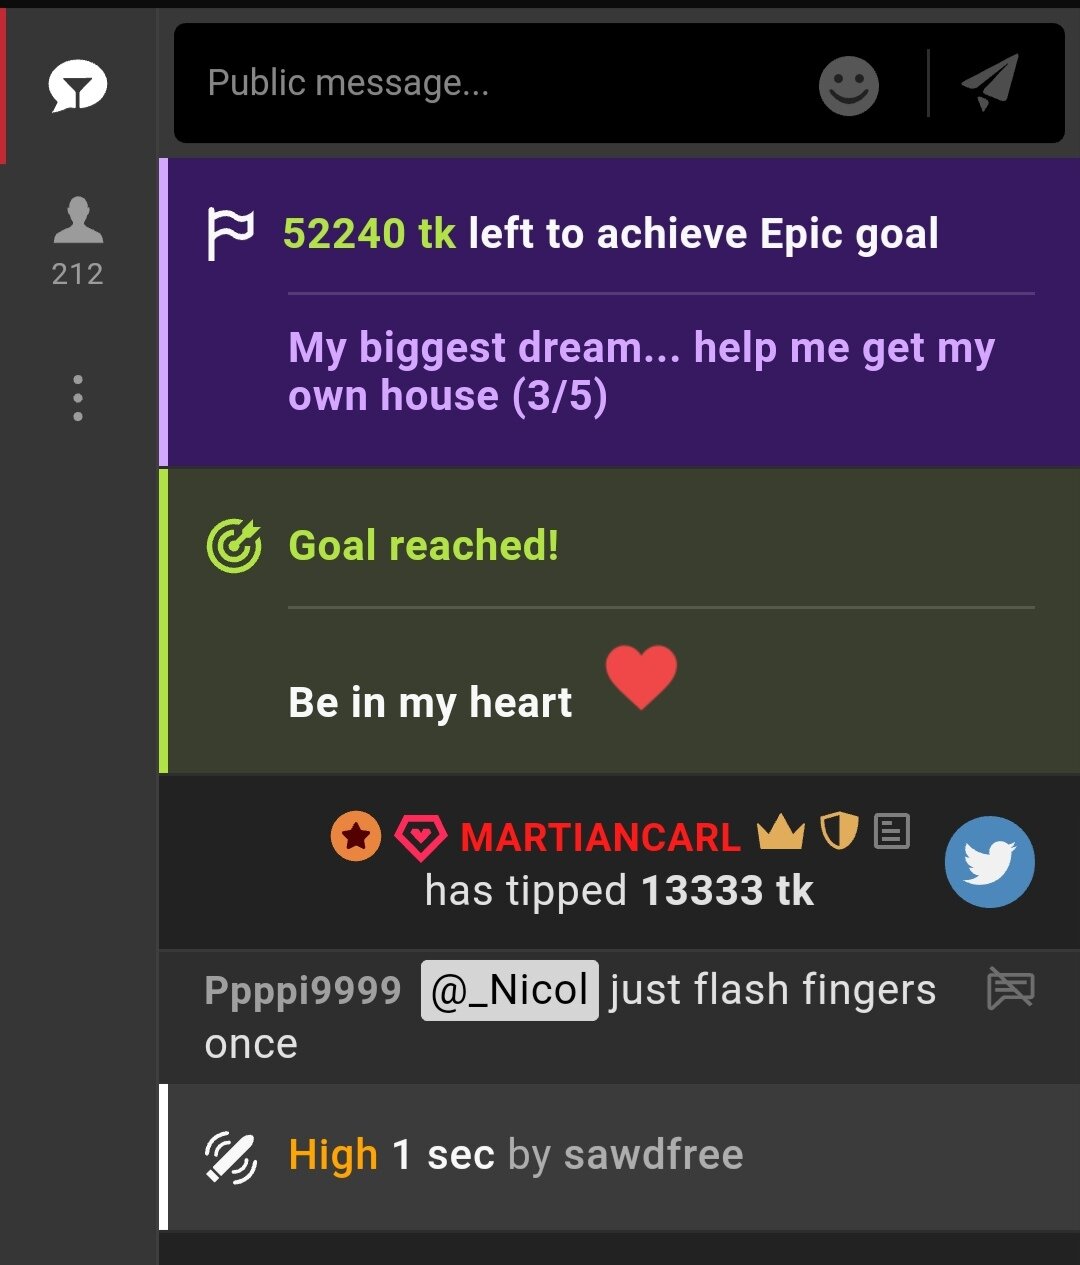This screenshot has height=1265, width=1080.
Task: Open MARTIANCARL user profile
Action: pyautogui.click(x=600, y=837)
